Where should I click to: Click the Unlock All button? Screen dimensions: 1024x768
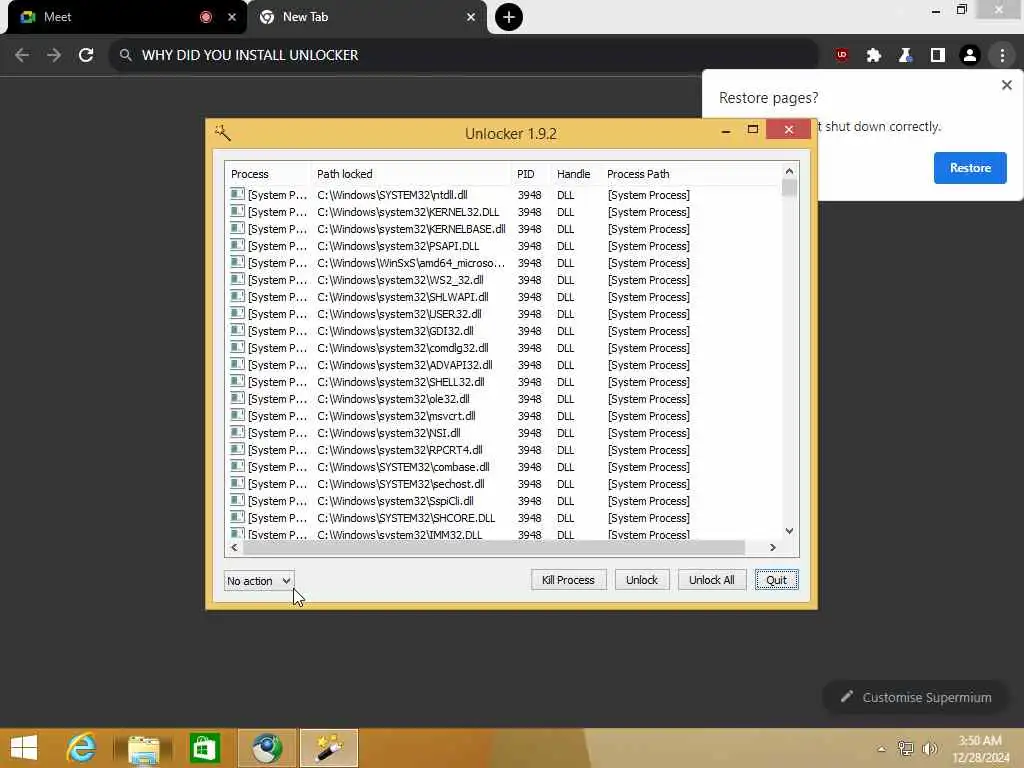click(712, 580)
